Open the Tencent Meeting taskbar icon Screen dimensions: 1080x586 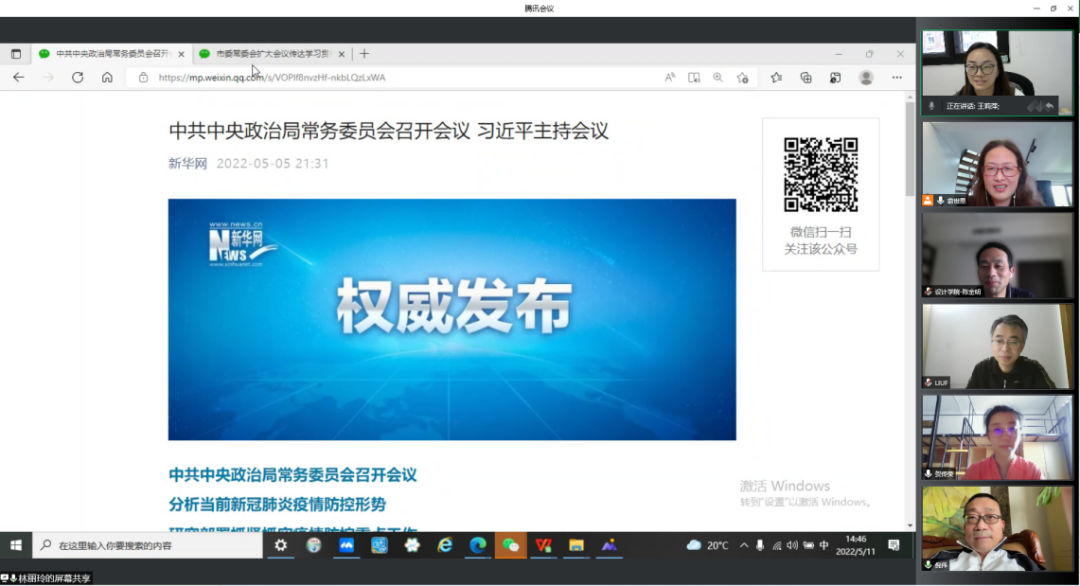(346, 545)
